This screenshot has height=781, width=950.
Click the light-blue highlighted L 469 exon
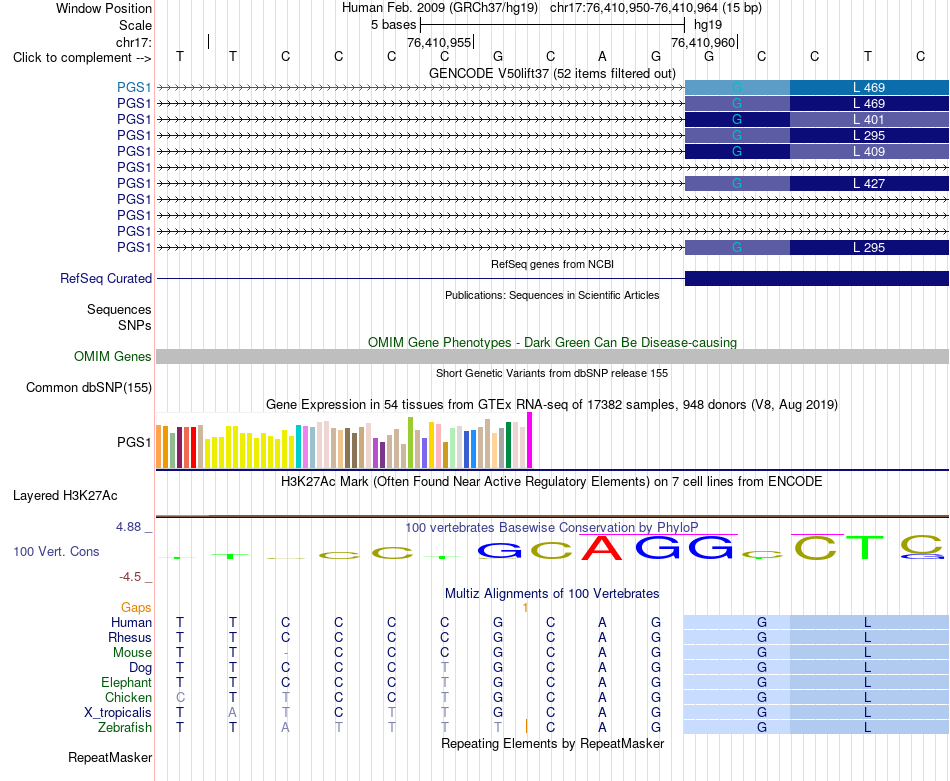[869, 87]
